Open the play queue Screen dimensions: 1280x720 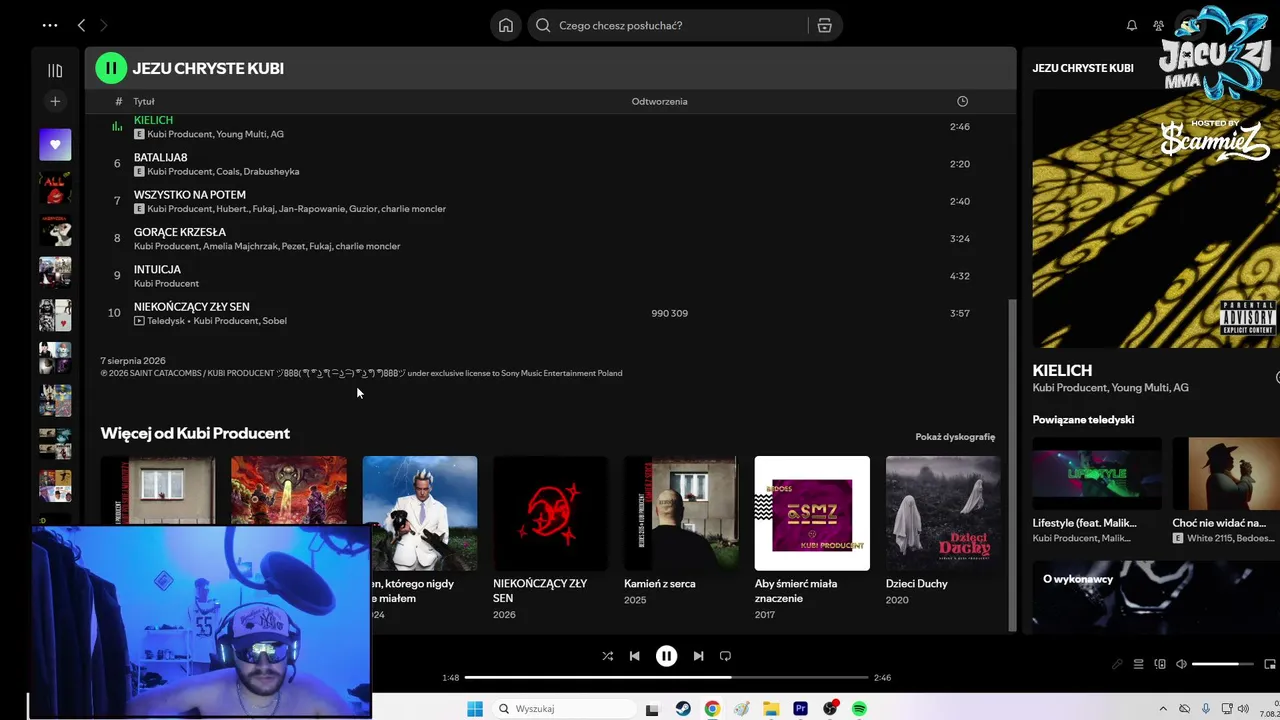point(1139,664)
